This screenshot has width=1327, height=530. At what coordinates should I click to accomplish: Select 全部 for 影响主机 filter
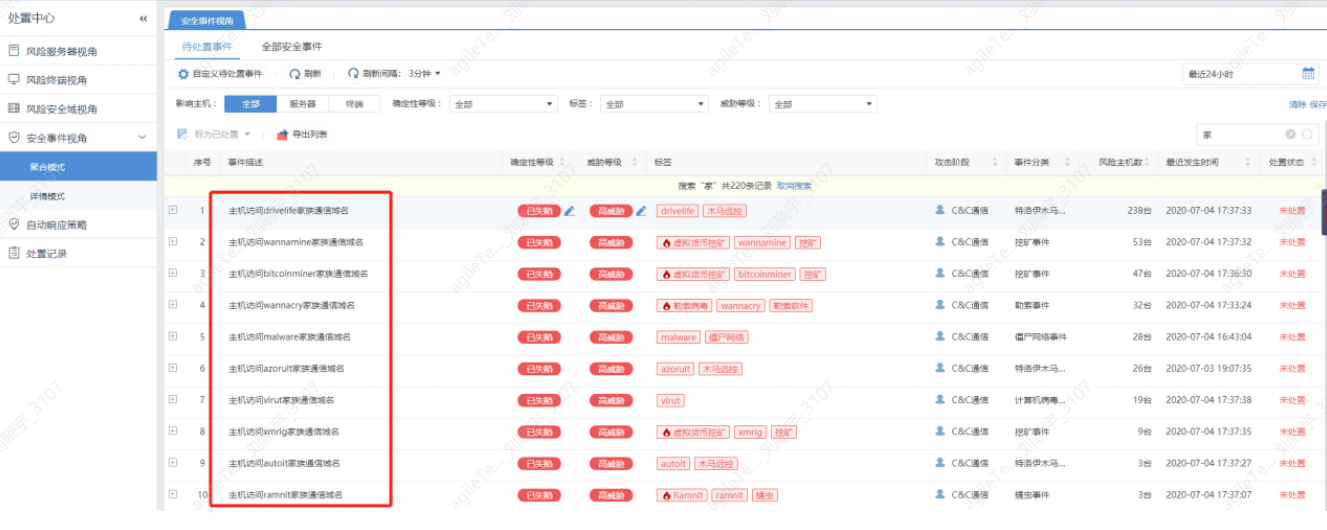click(x=250, y=104)
